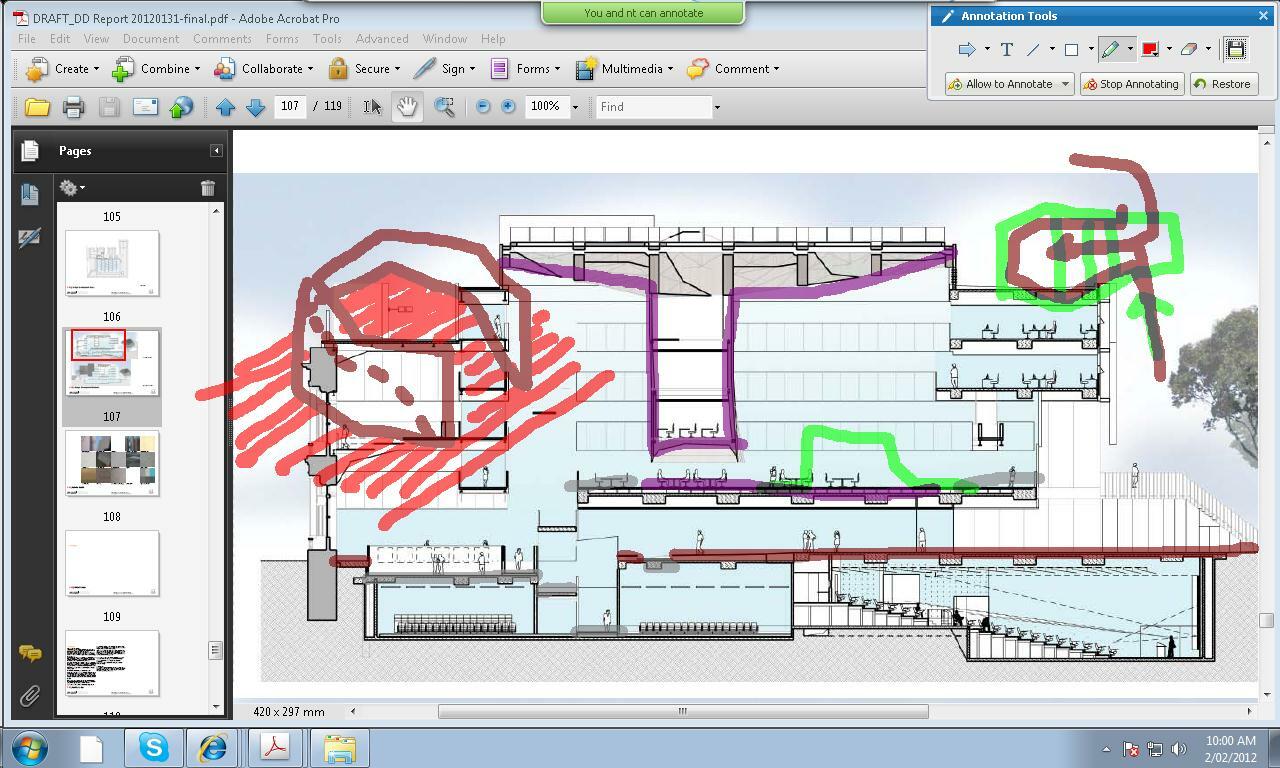The height and width of the screenshot is (768, 1280).
Task: Open the Comments menu
Action: coord(222,39)
